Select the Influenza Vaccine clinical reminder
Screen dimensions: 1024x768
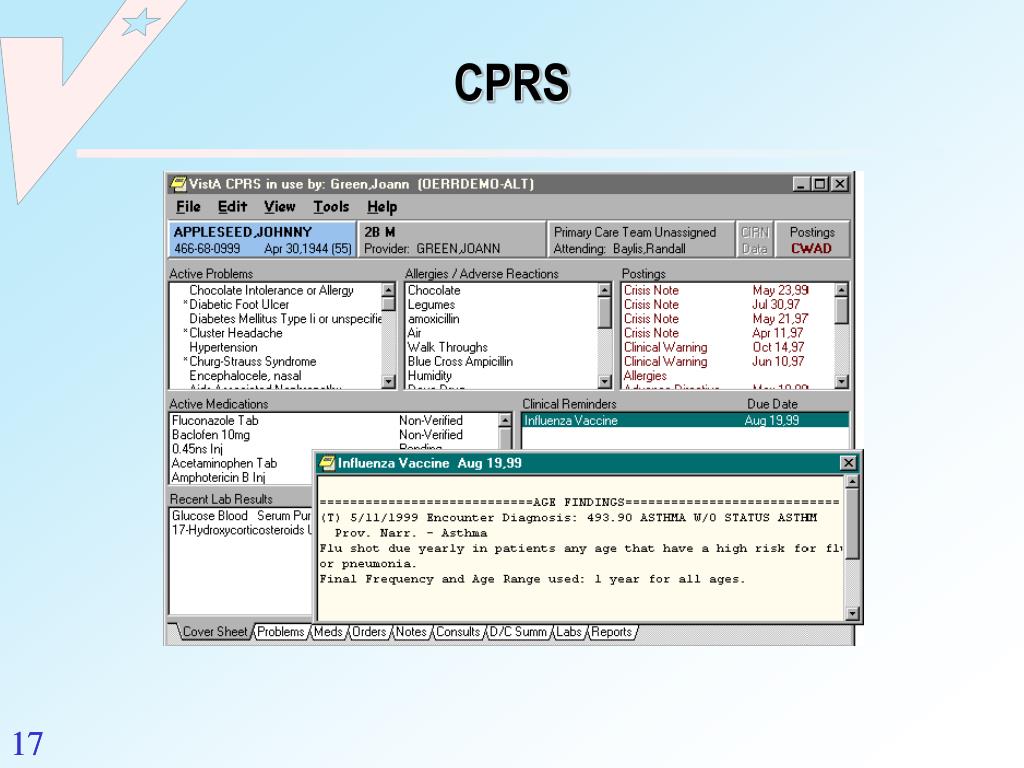pyautogui.click(x=685, y=421)
